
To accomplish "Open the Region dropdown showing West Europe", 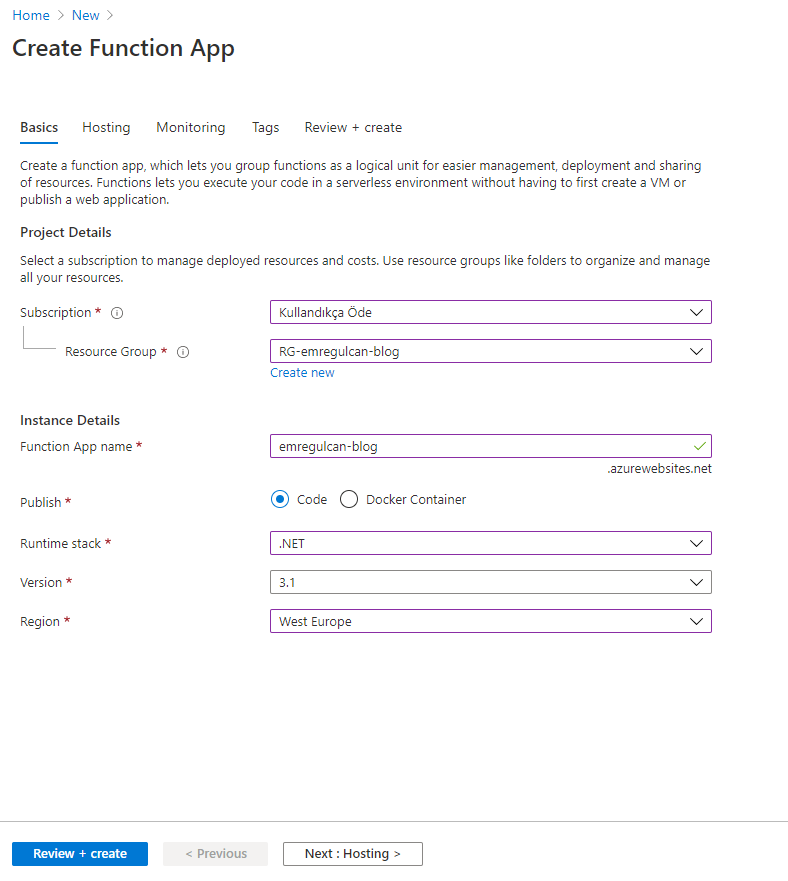I will (491, 621).
